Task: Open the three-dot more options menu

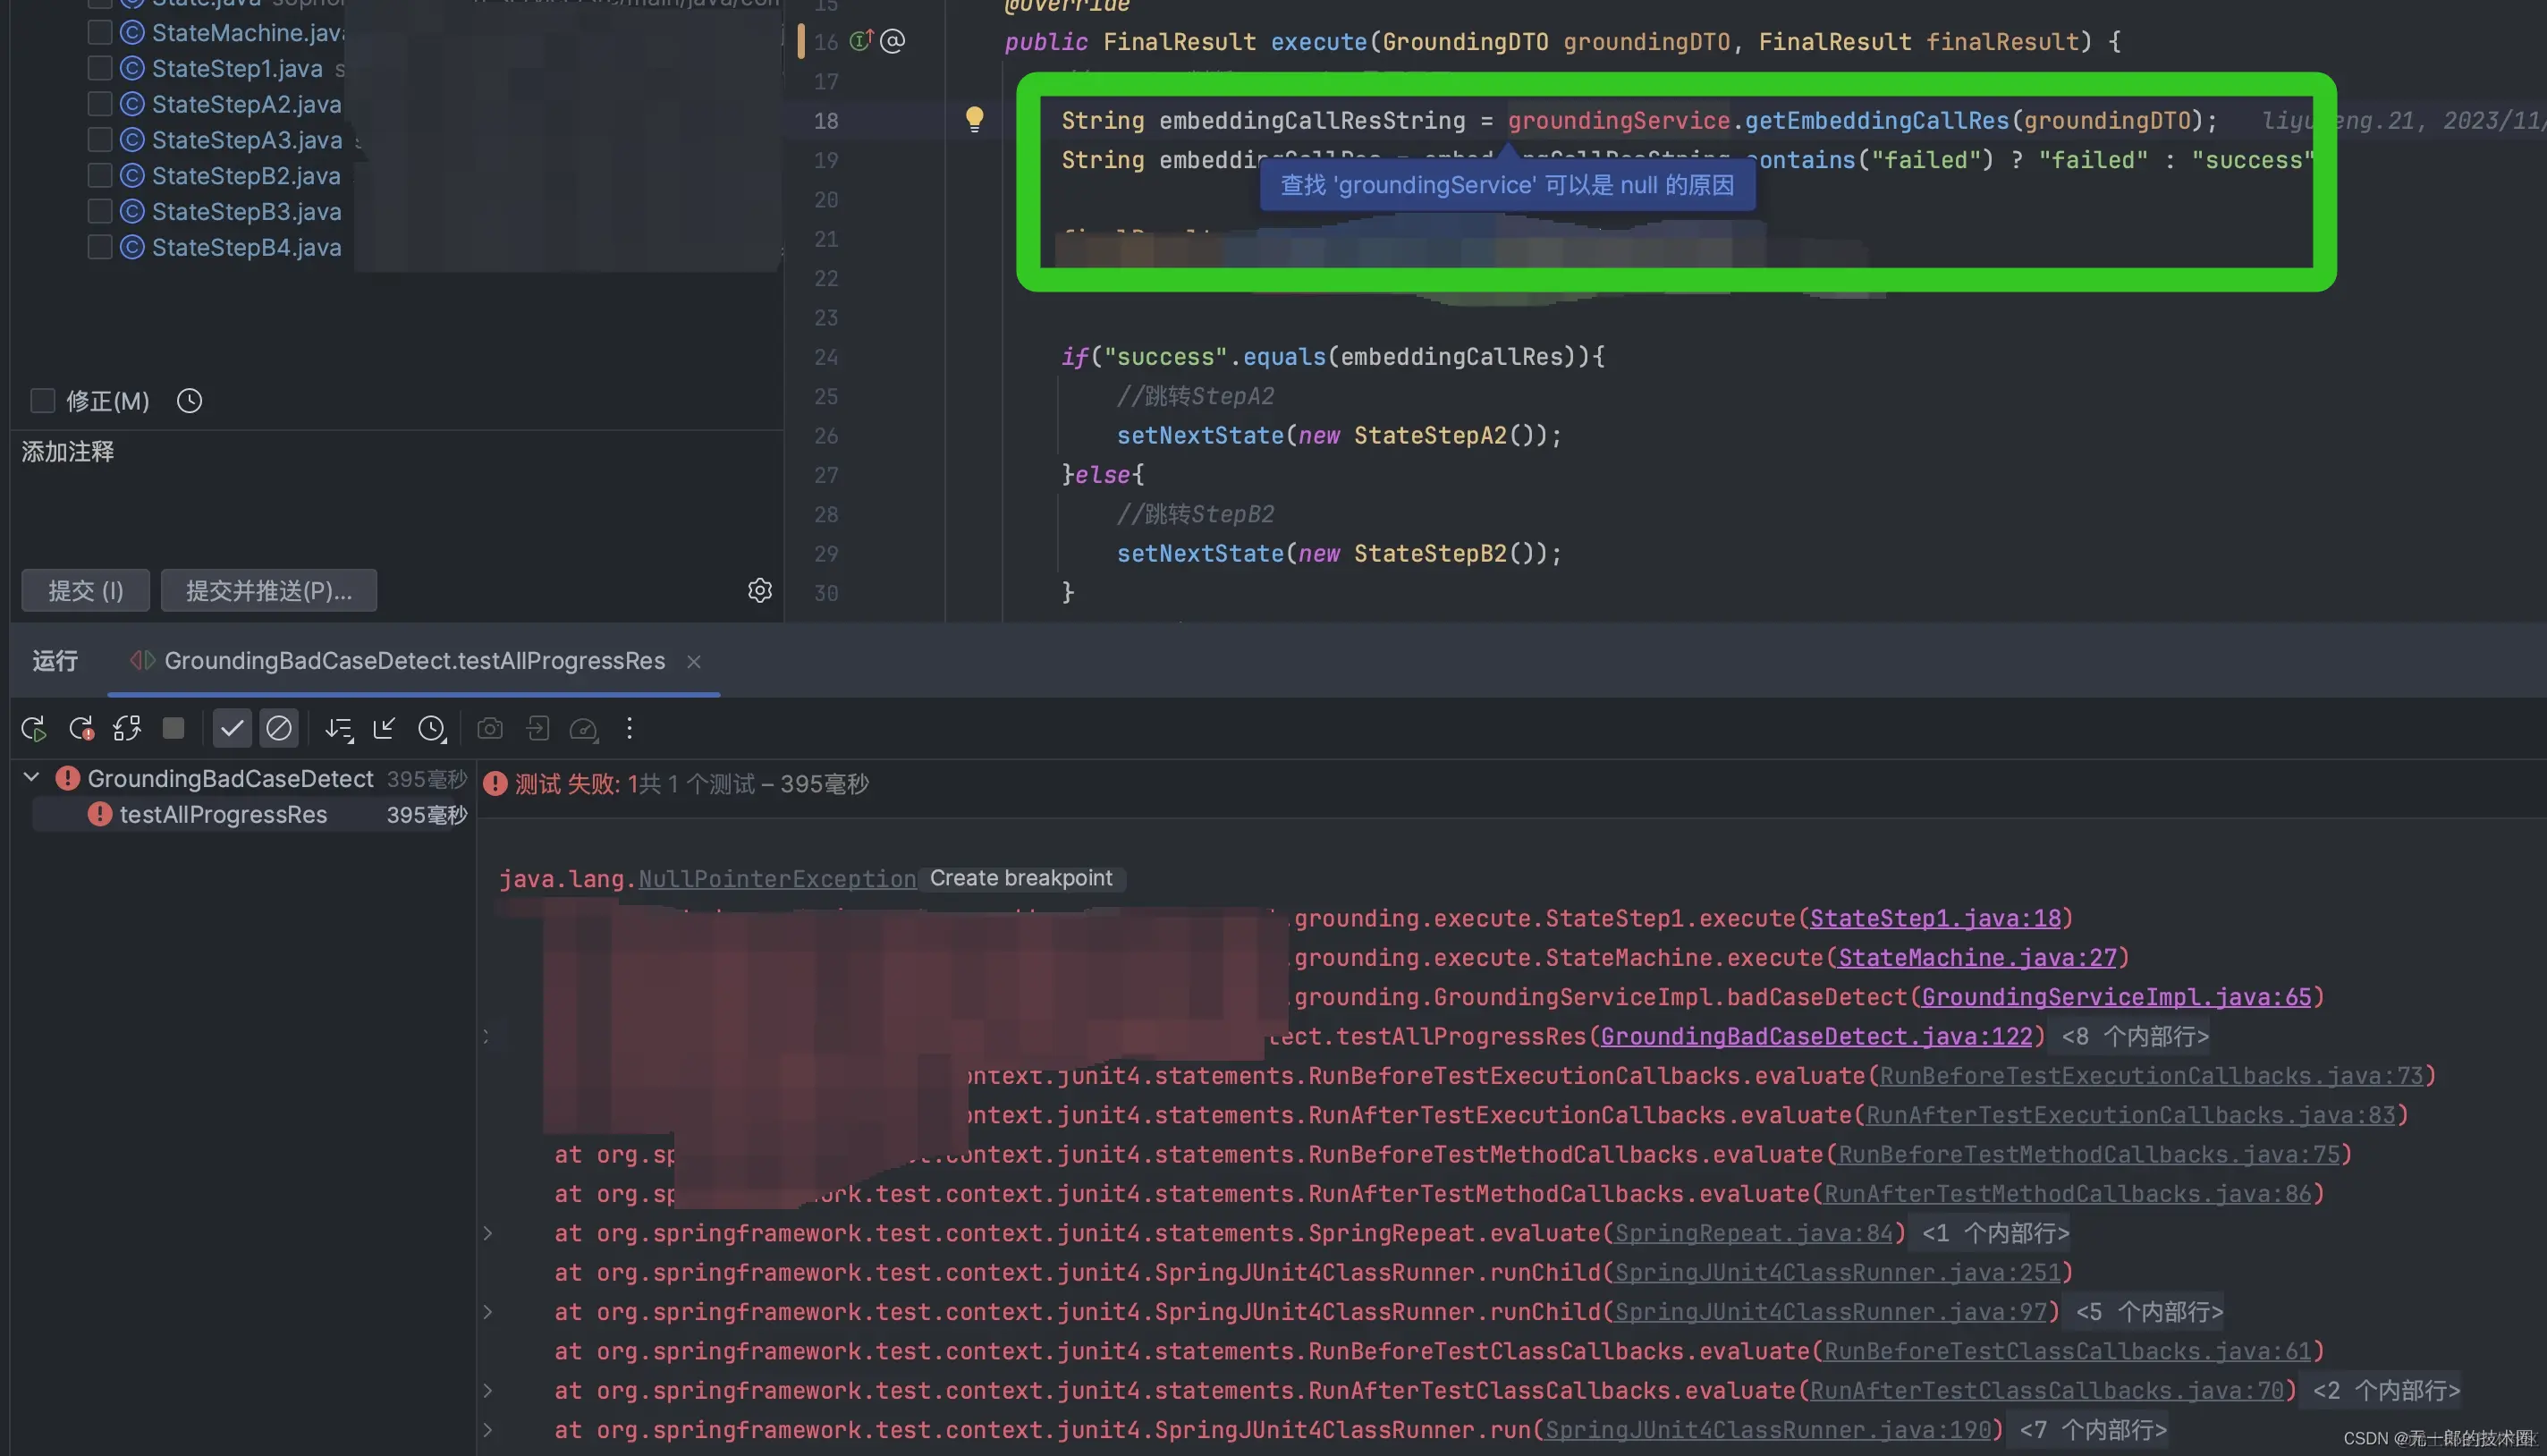Action: (629, 729)
